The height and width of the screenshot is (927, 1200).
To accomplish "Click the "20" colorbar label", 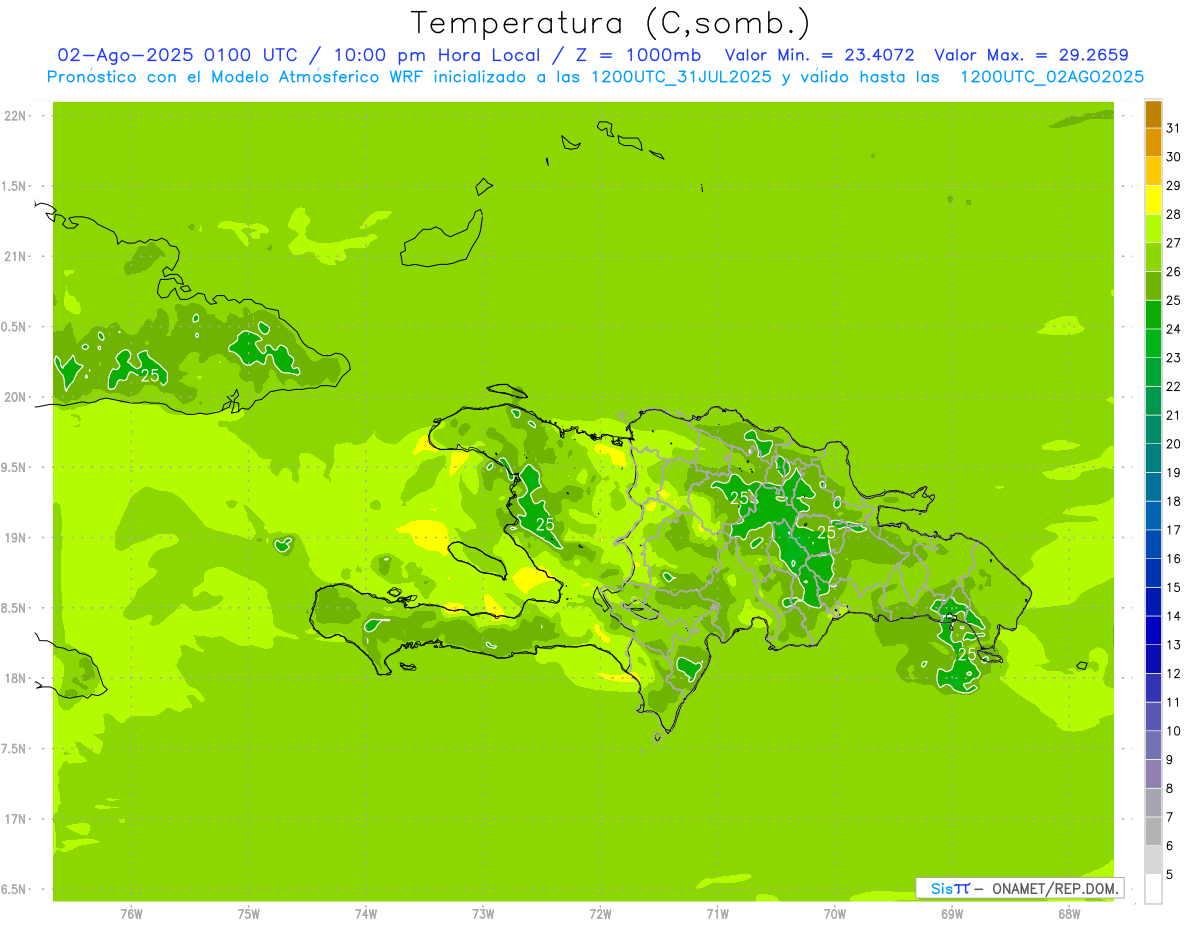I will pyautogui.click(x=1173, y=444).
